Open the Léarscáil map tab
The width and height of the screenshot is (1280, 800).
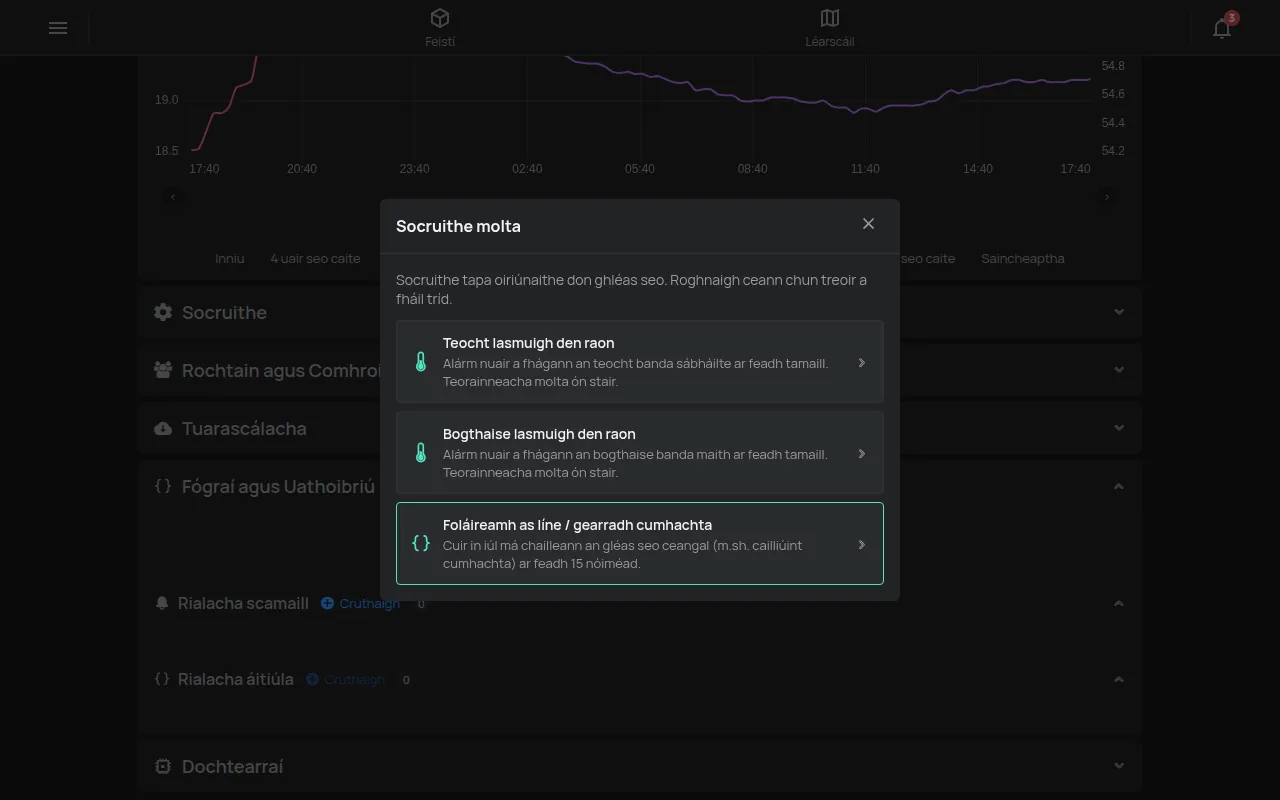click(830, 28)
